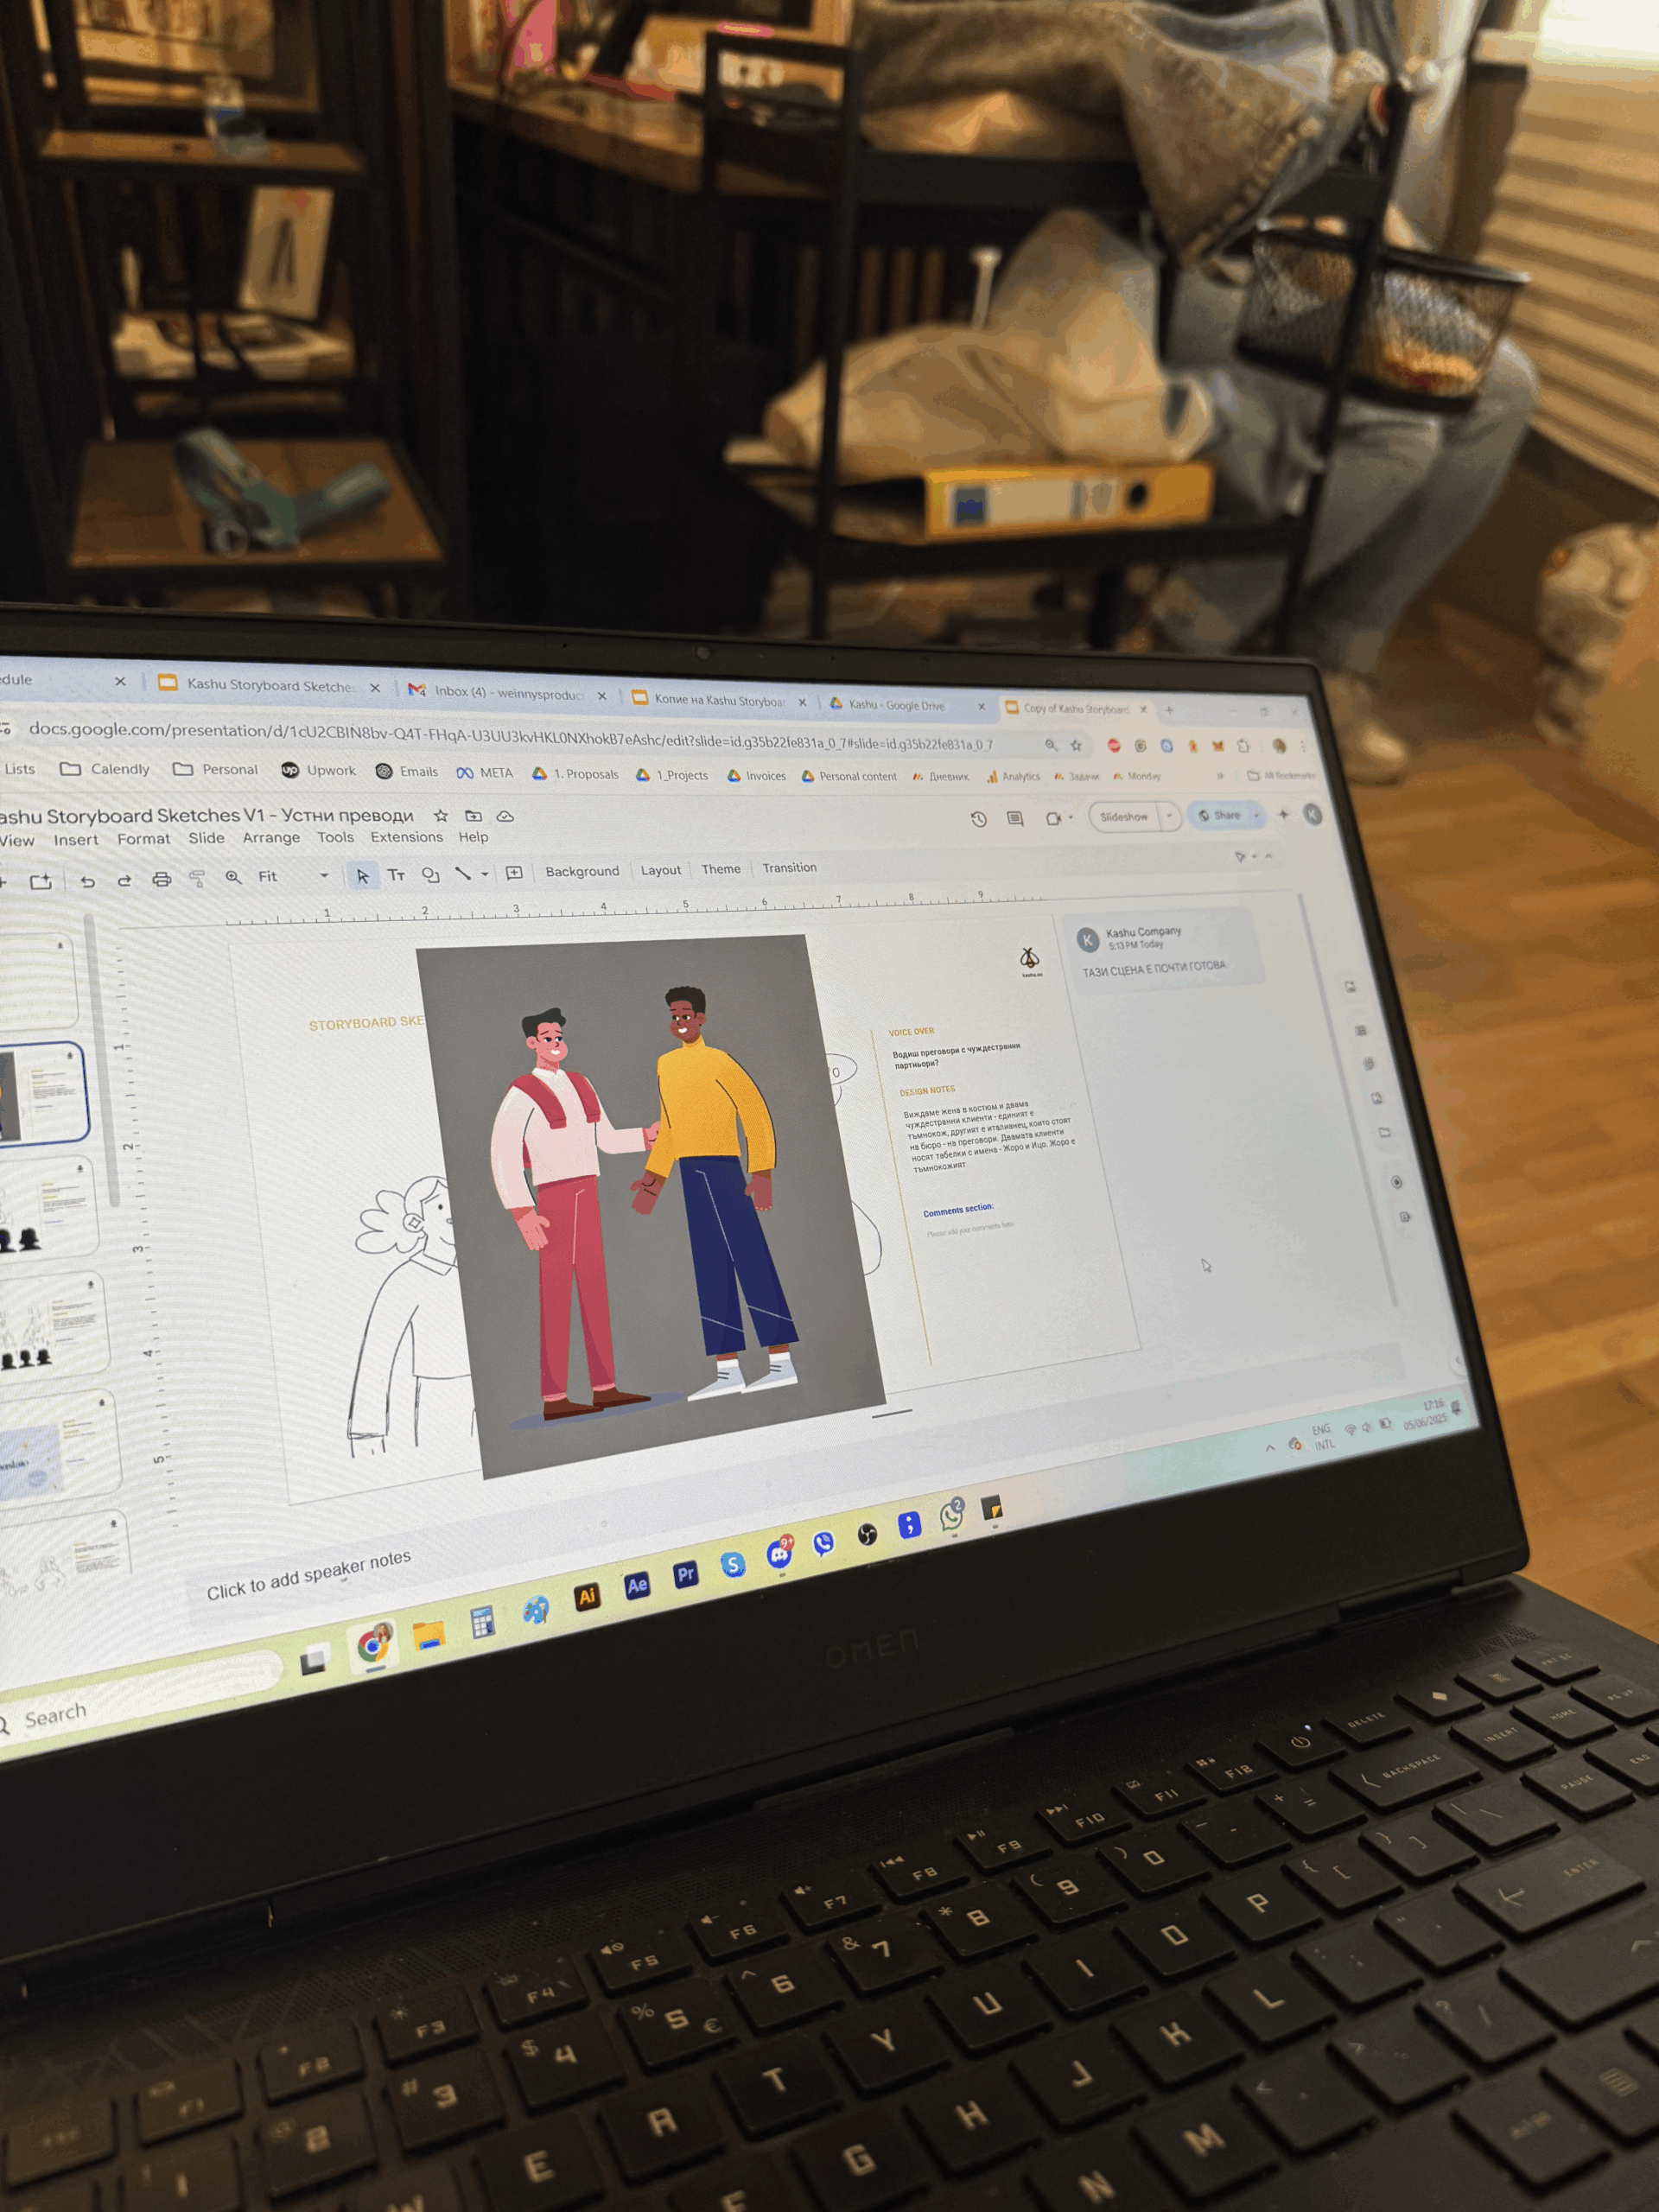This screenshot has width=1659, height=2212.
Task: Star the presentation title
Action: pos(441,816)
